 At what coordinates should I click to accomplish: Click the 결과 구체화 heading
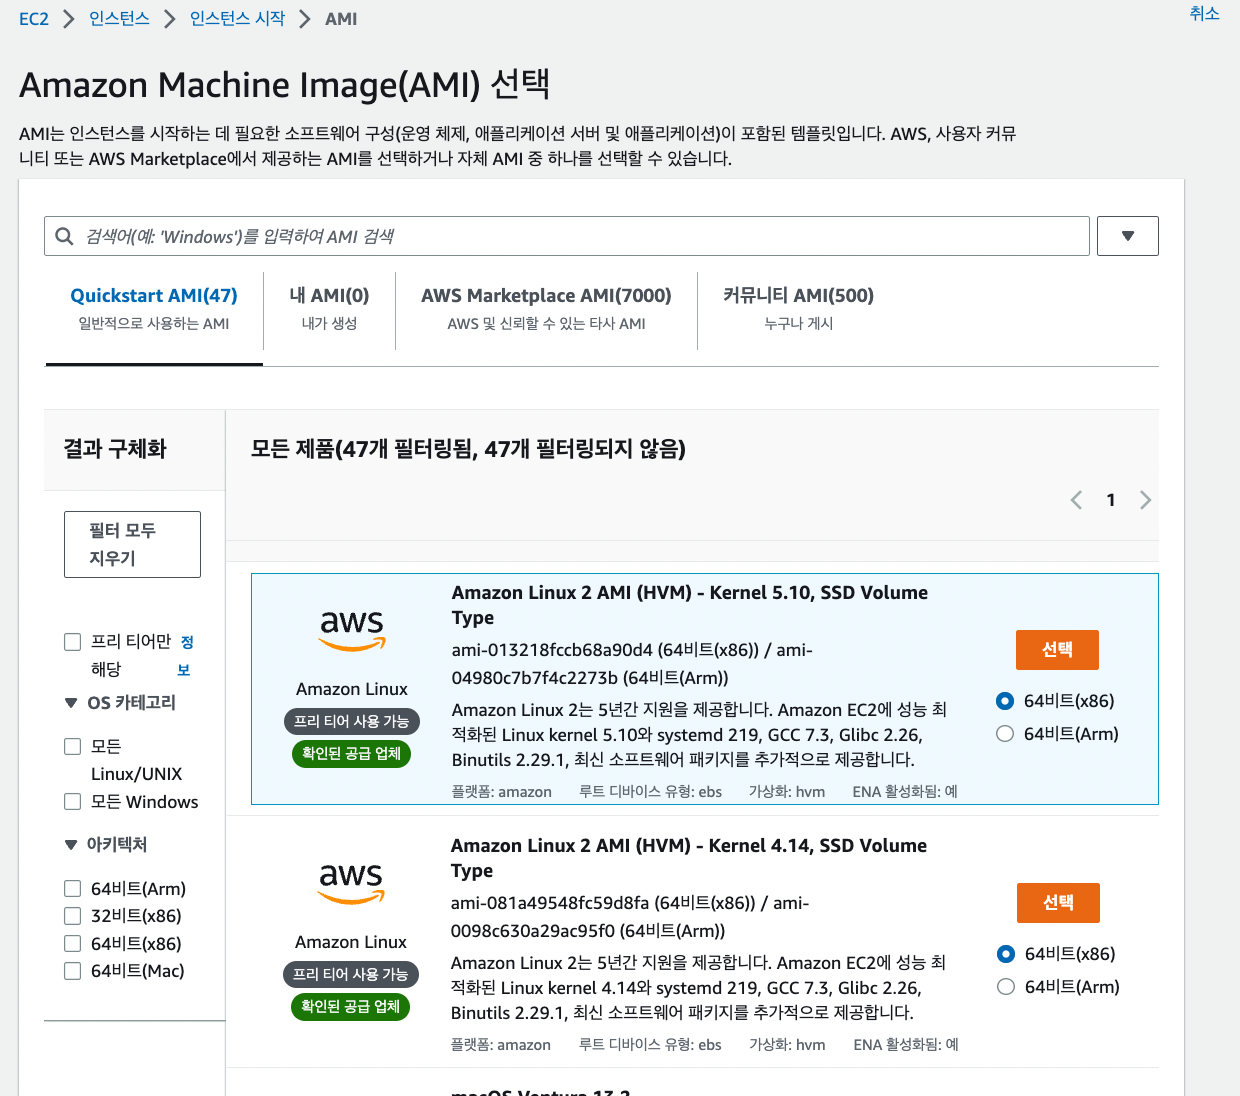pos(115,449)
